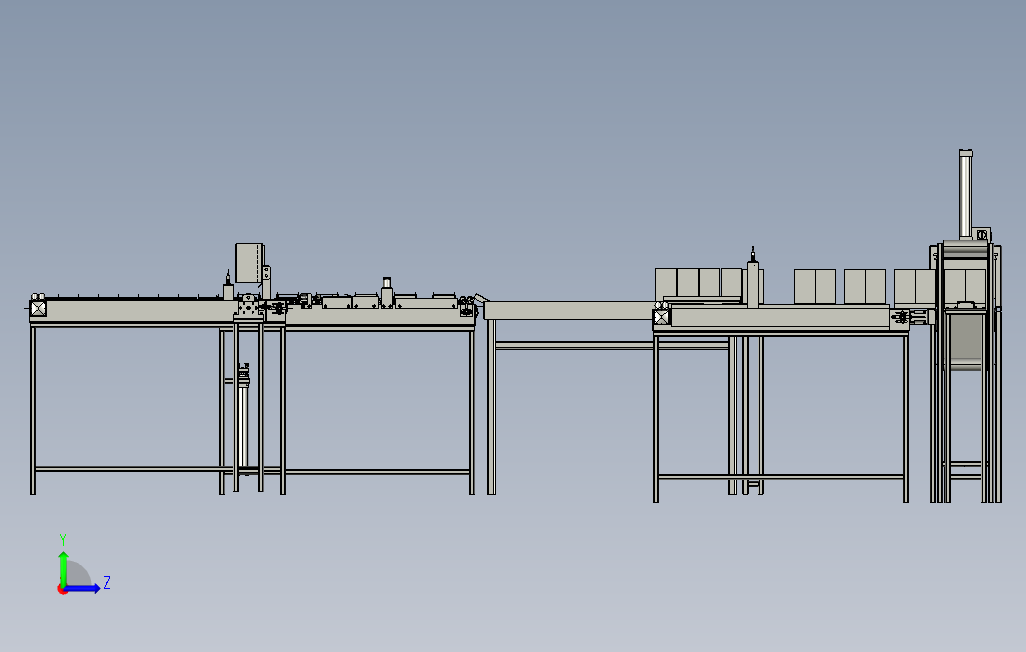This screenshot has width=1026, height=652.
Task: Select the tall vertical cylinder at far right
Action: tap(965, 194)
